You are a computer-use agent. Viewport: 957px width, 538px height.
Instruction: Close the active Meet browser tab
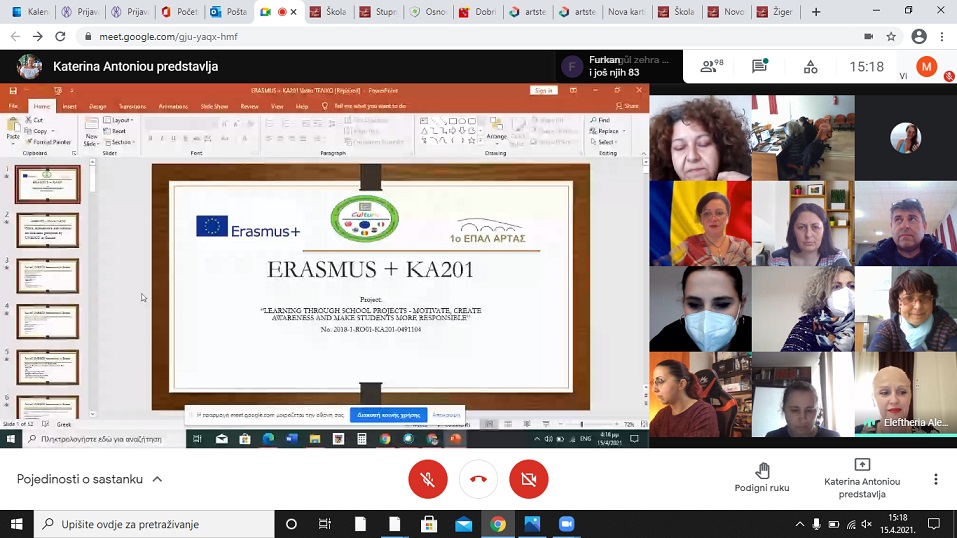[x=294, y=12]
